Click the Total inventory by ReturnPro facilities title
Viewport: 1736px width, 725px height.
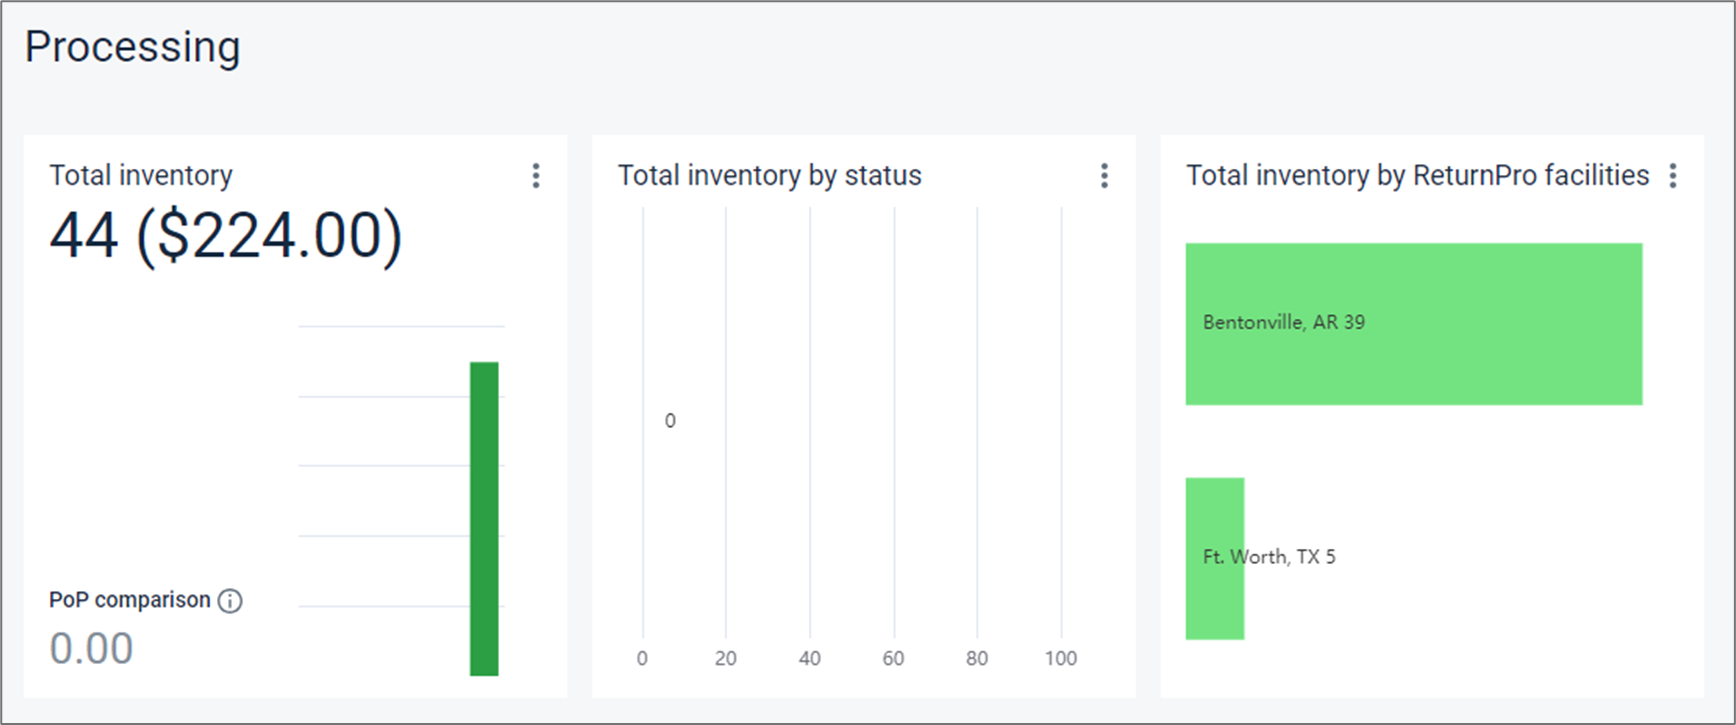pyautogui.click(x=1417, y=176)
